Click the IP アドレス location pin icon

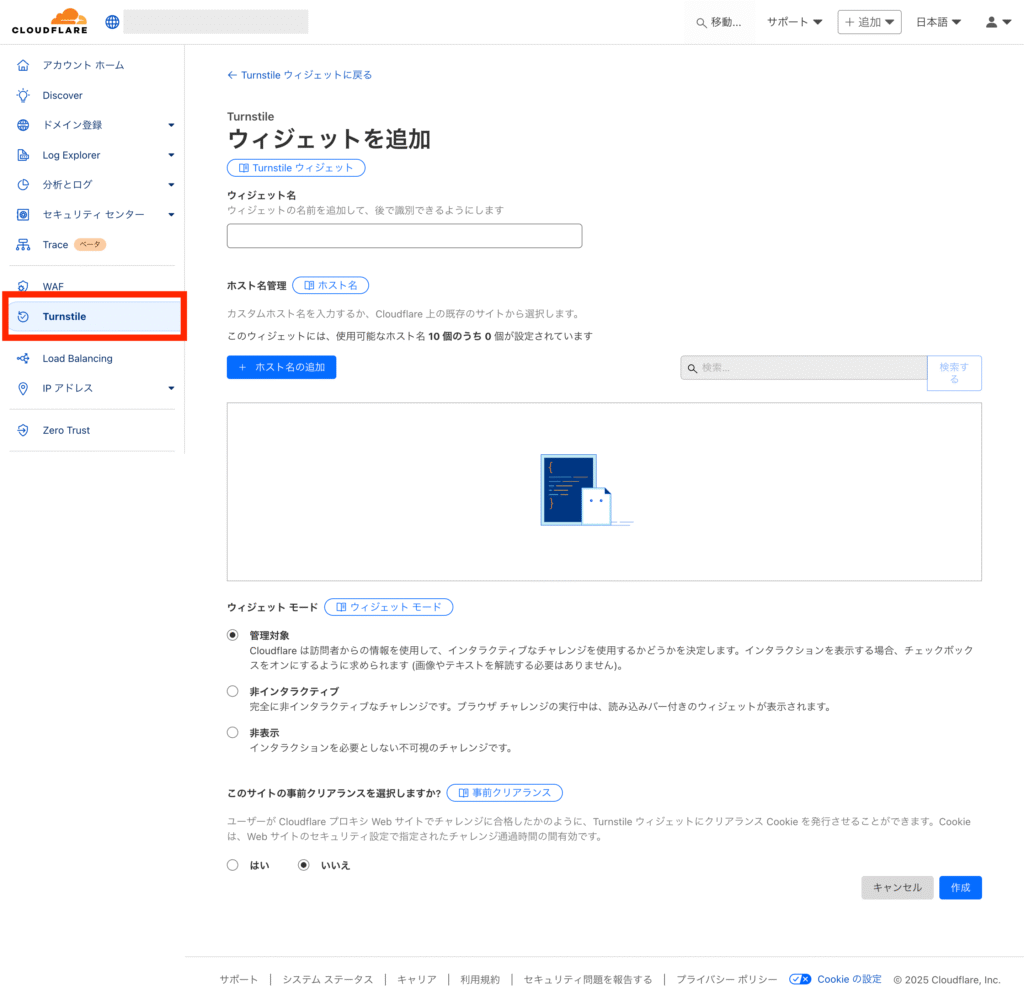tap(23, 388)
